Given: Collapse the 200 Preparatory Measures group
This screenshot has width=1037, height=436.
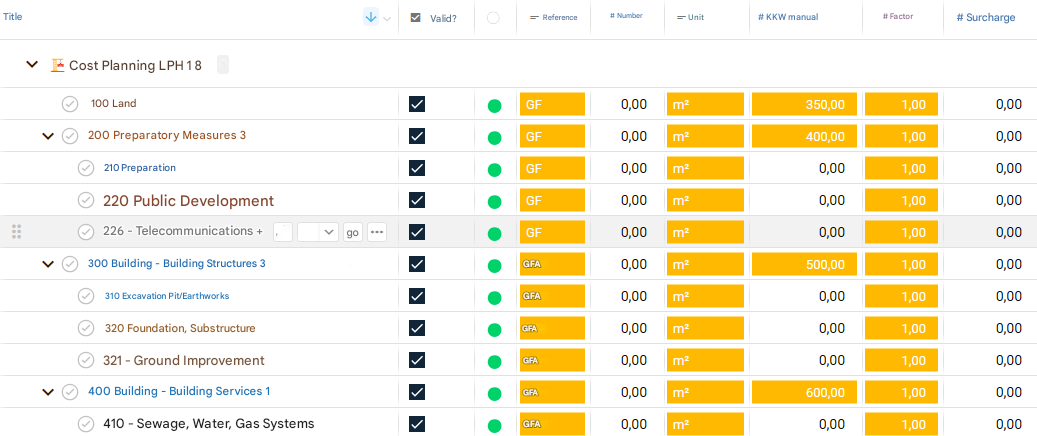Looking at the screenshot, I should tap(48, 136).
